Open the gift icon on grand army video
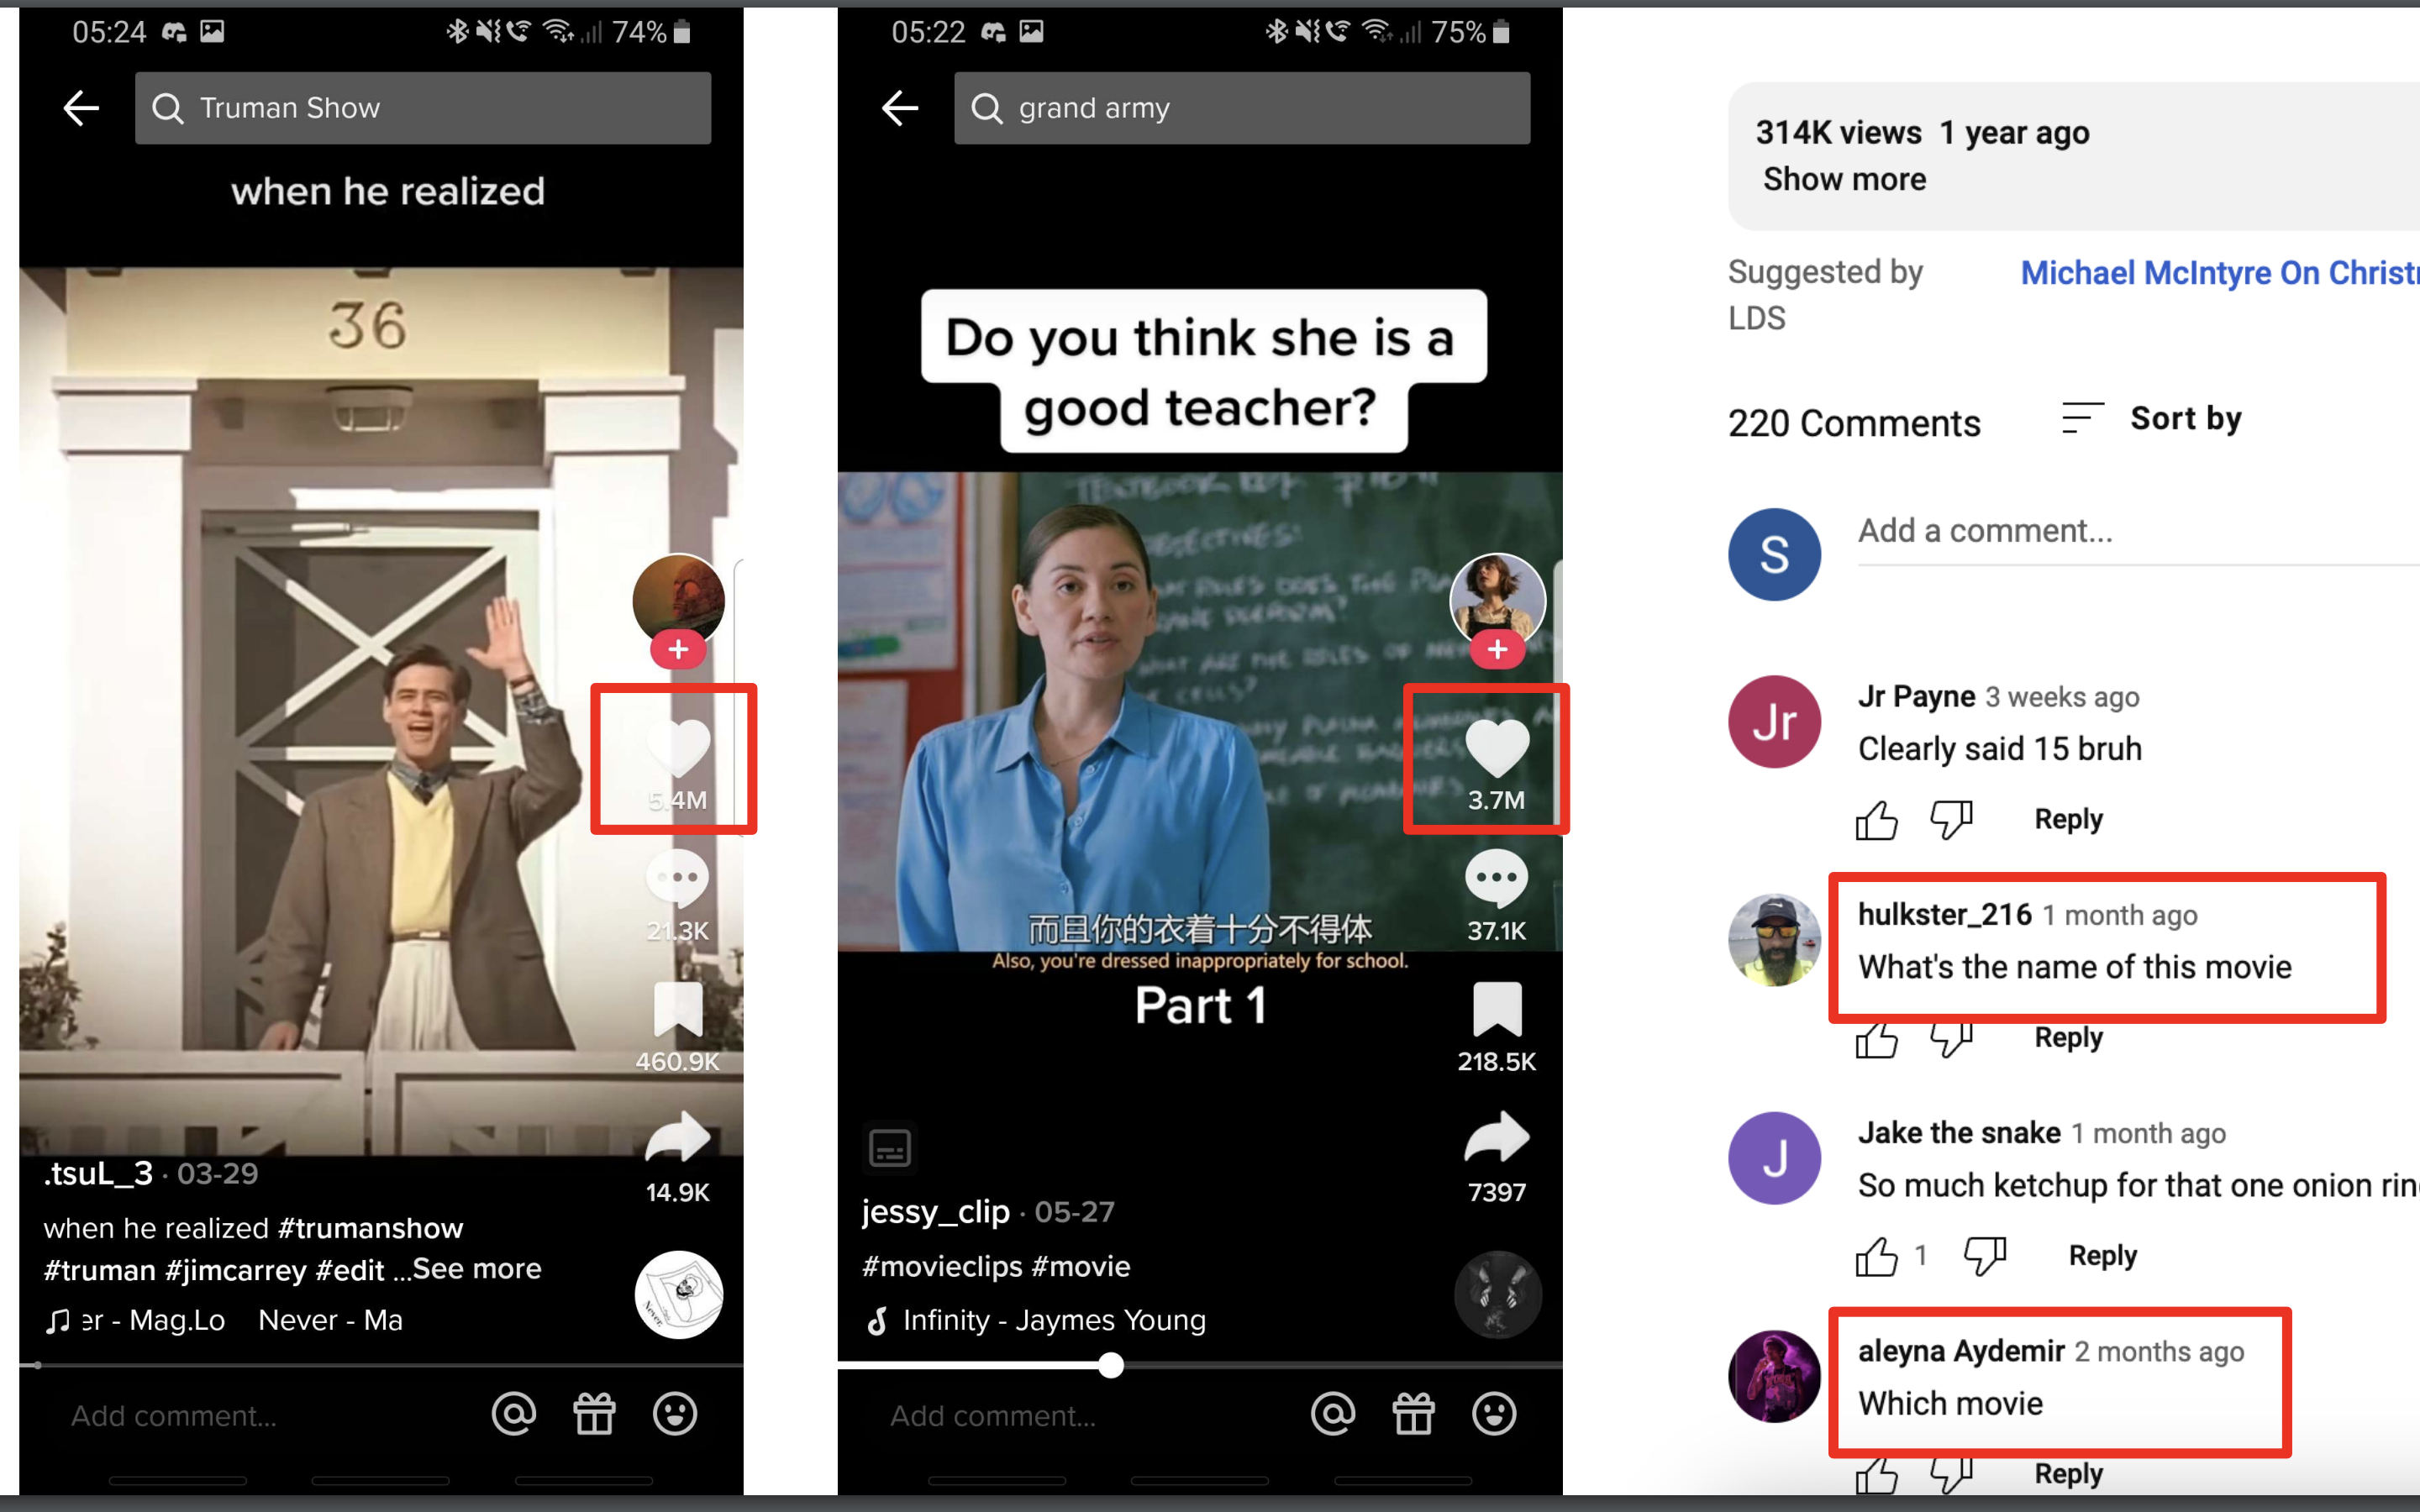The image size is (2420, 1512). pos(1413,1414)
